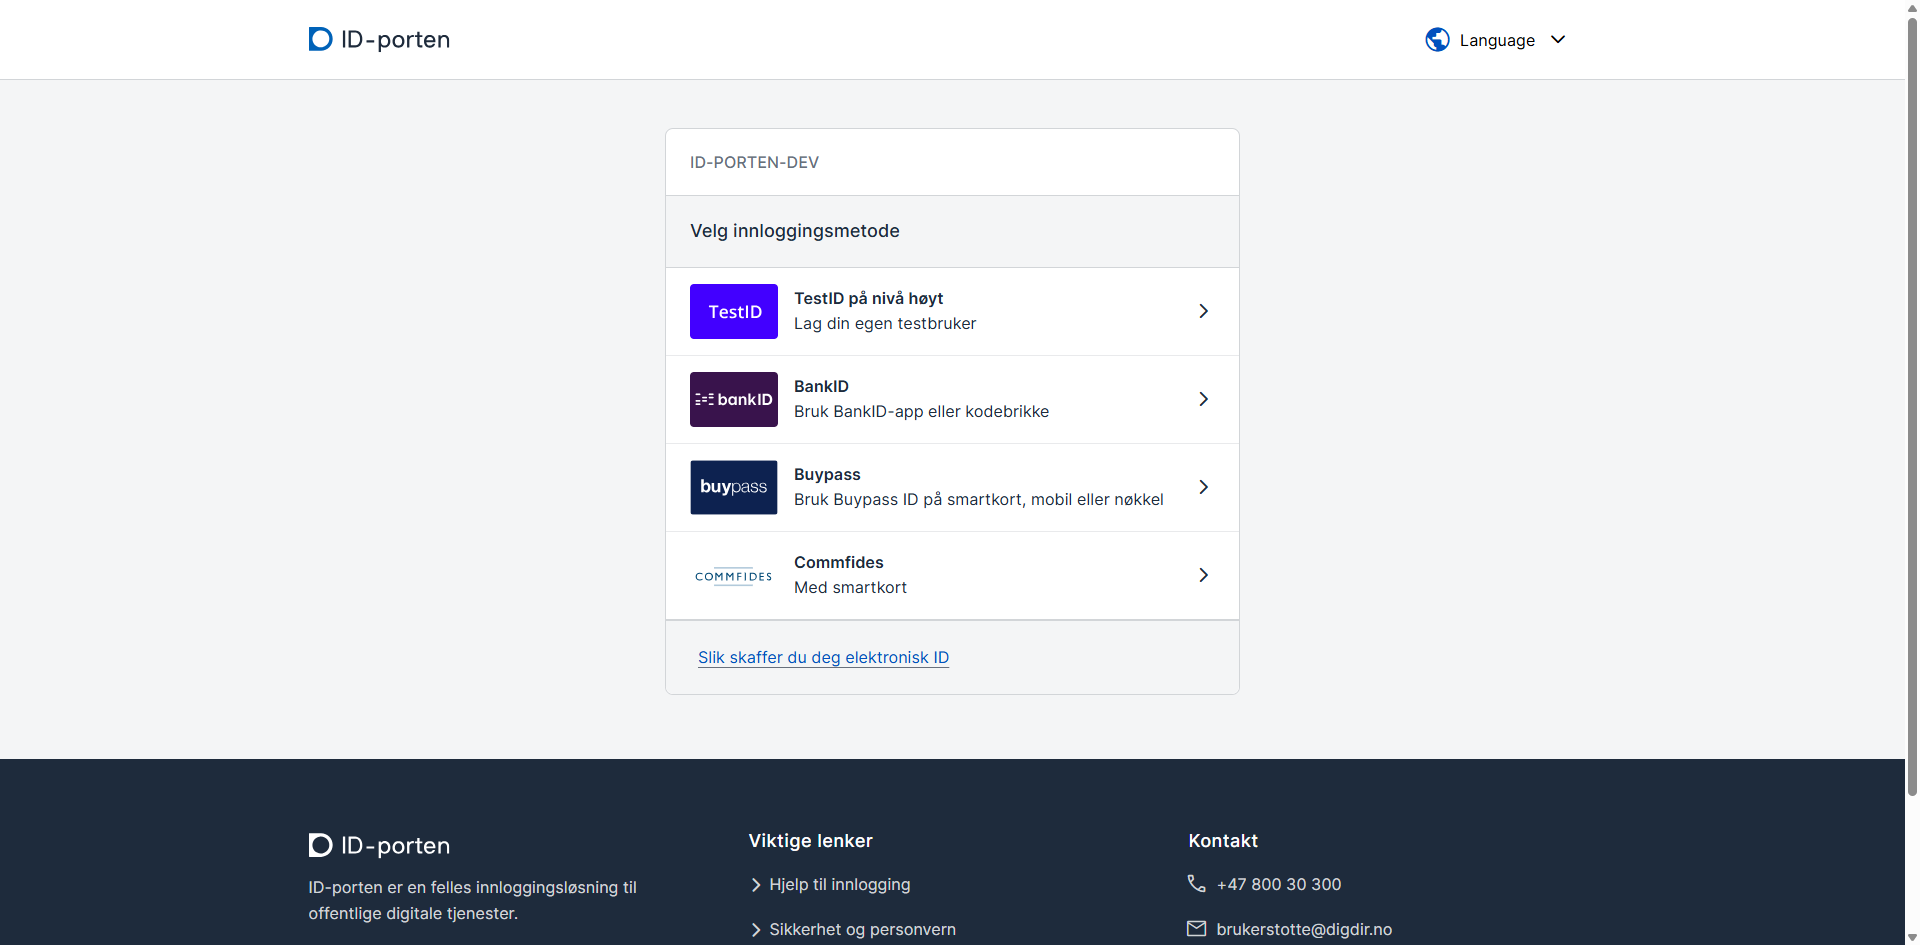Click the chevron arrow on the Buypass row

1204,487
